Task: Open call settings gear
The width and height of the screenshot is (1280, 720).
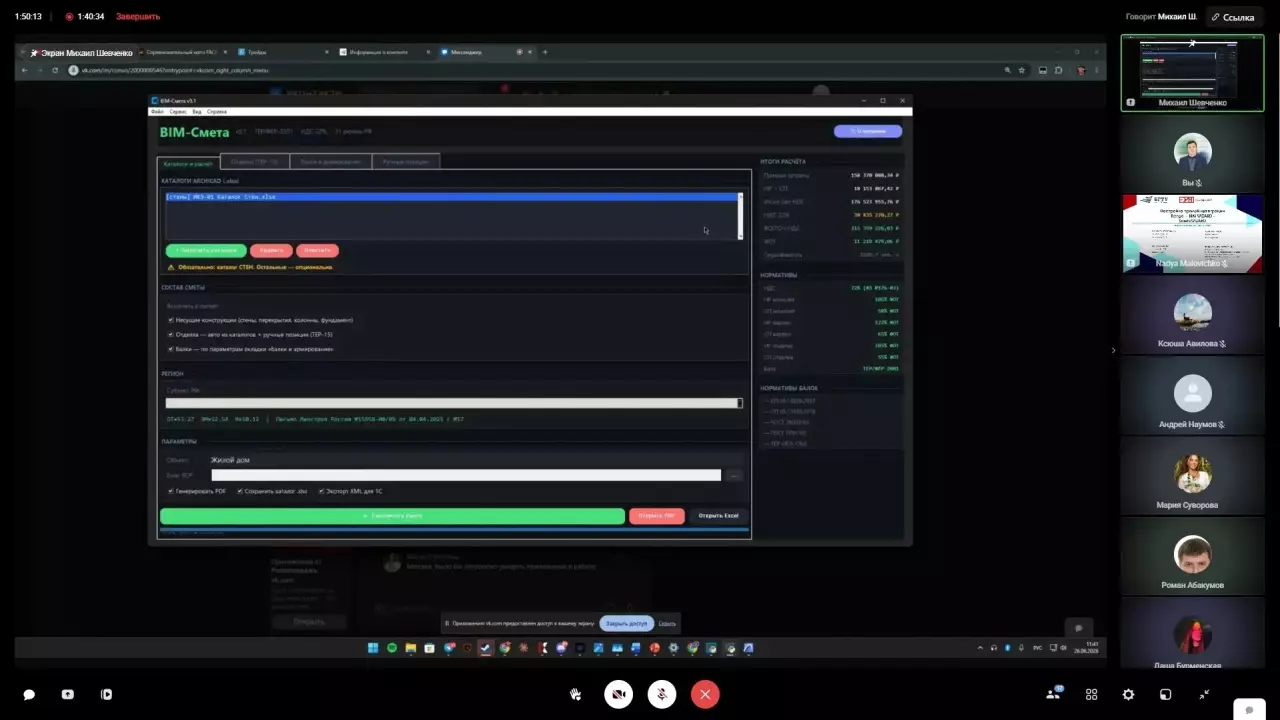Action: (1128, 694)
